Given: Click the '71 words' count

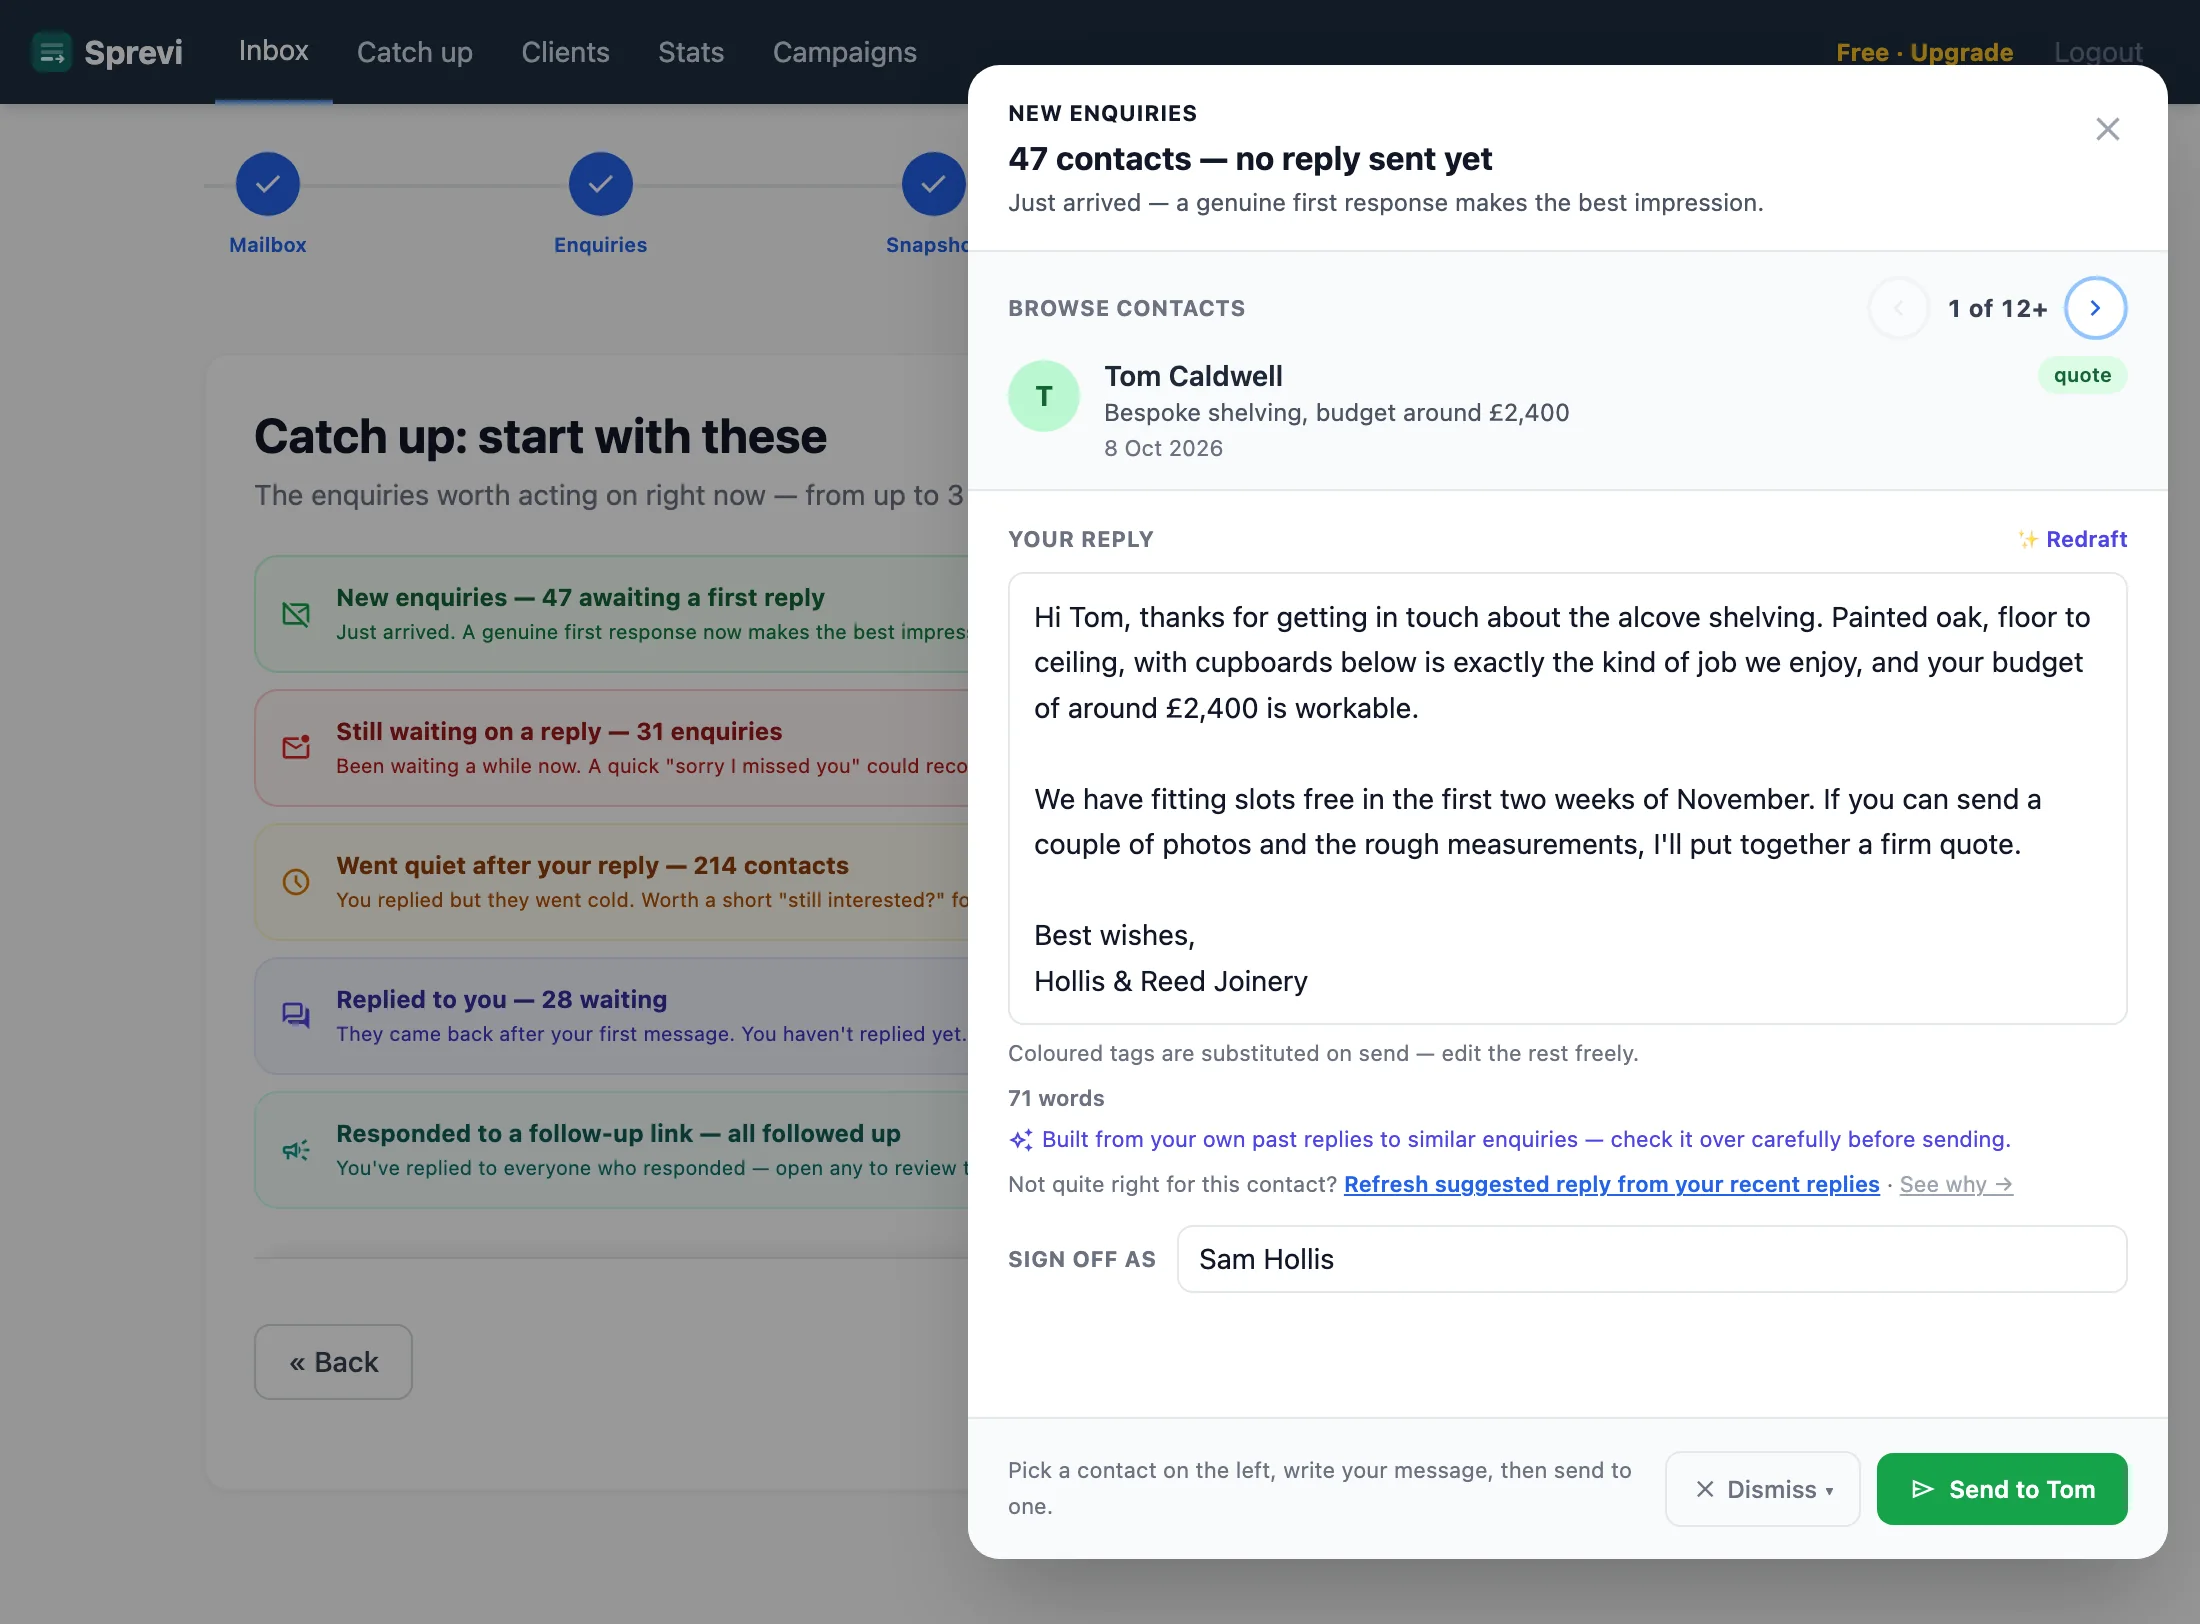Looking at the screenshot, I should 1056,1098.
